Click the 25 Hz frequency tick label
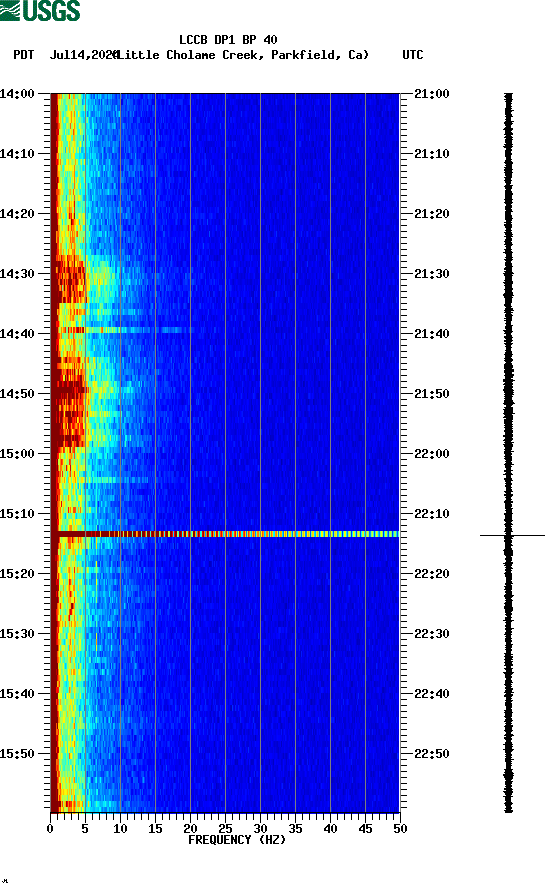 225,829
